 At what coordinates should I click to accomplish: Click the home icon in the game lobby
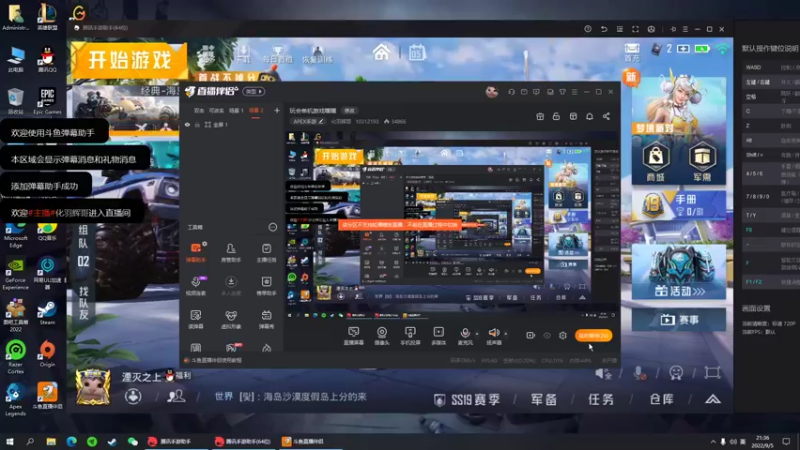381,52
